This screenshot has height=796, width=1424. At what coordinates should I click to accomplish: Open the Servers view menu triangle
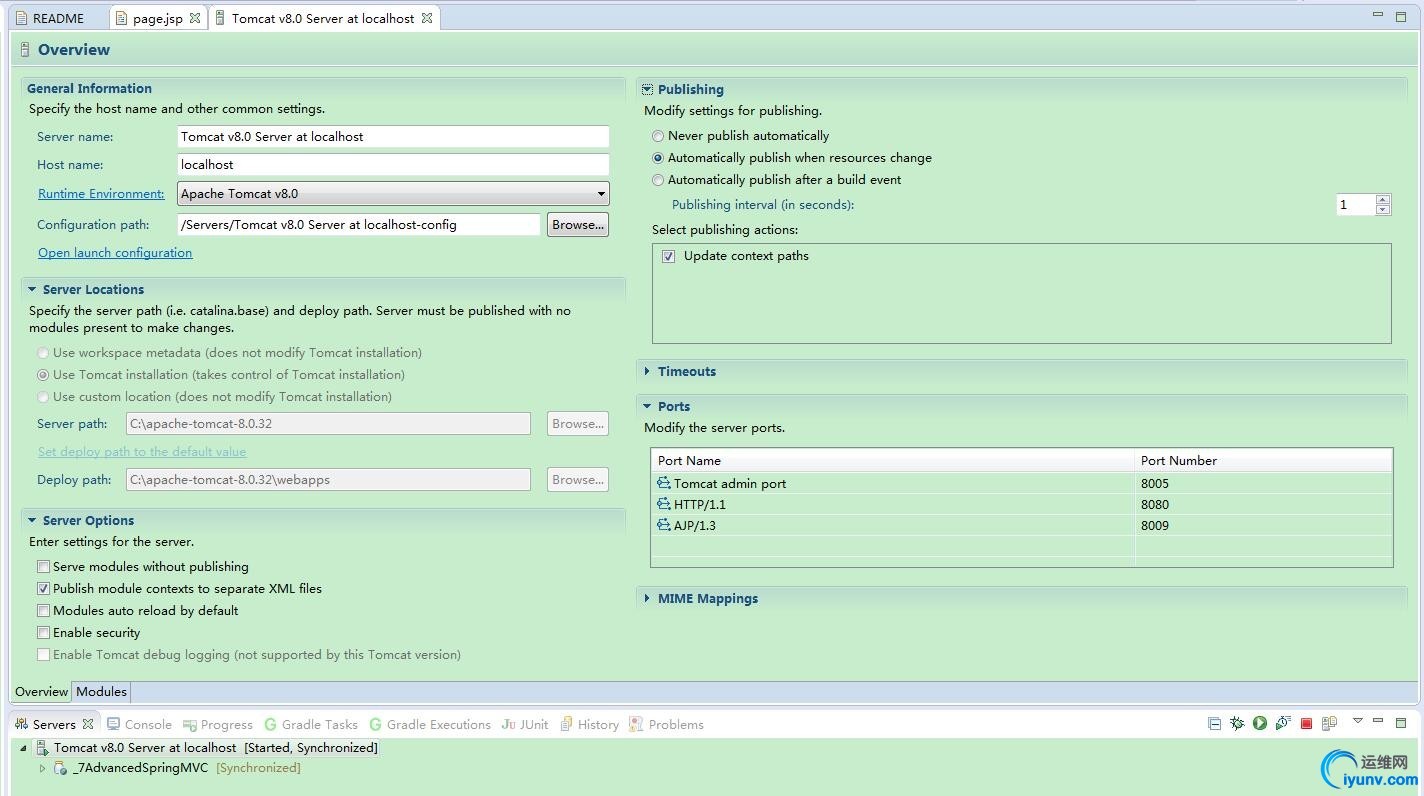tap(1358, 721)
